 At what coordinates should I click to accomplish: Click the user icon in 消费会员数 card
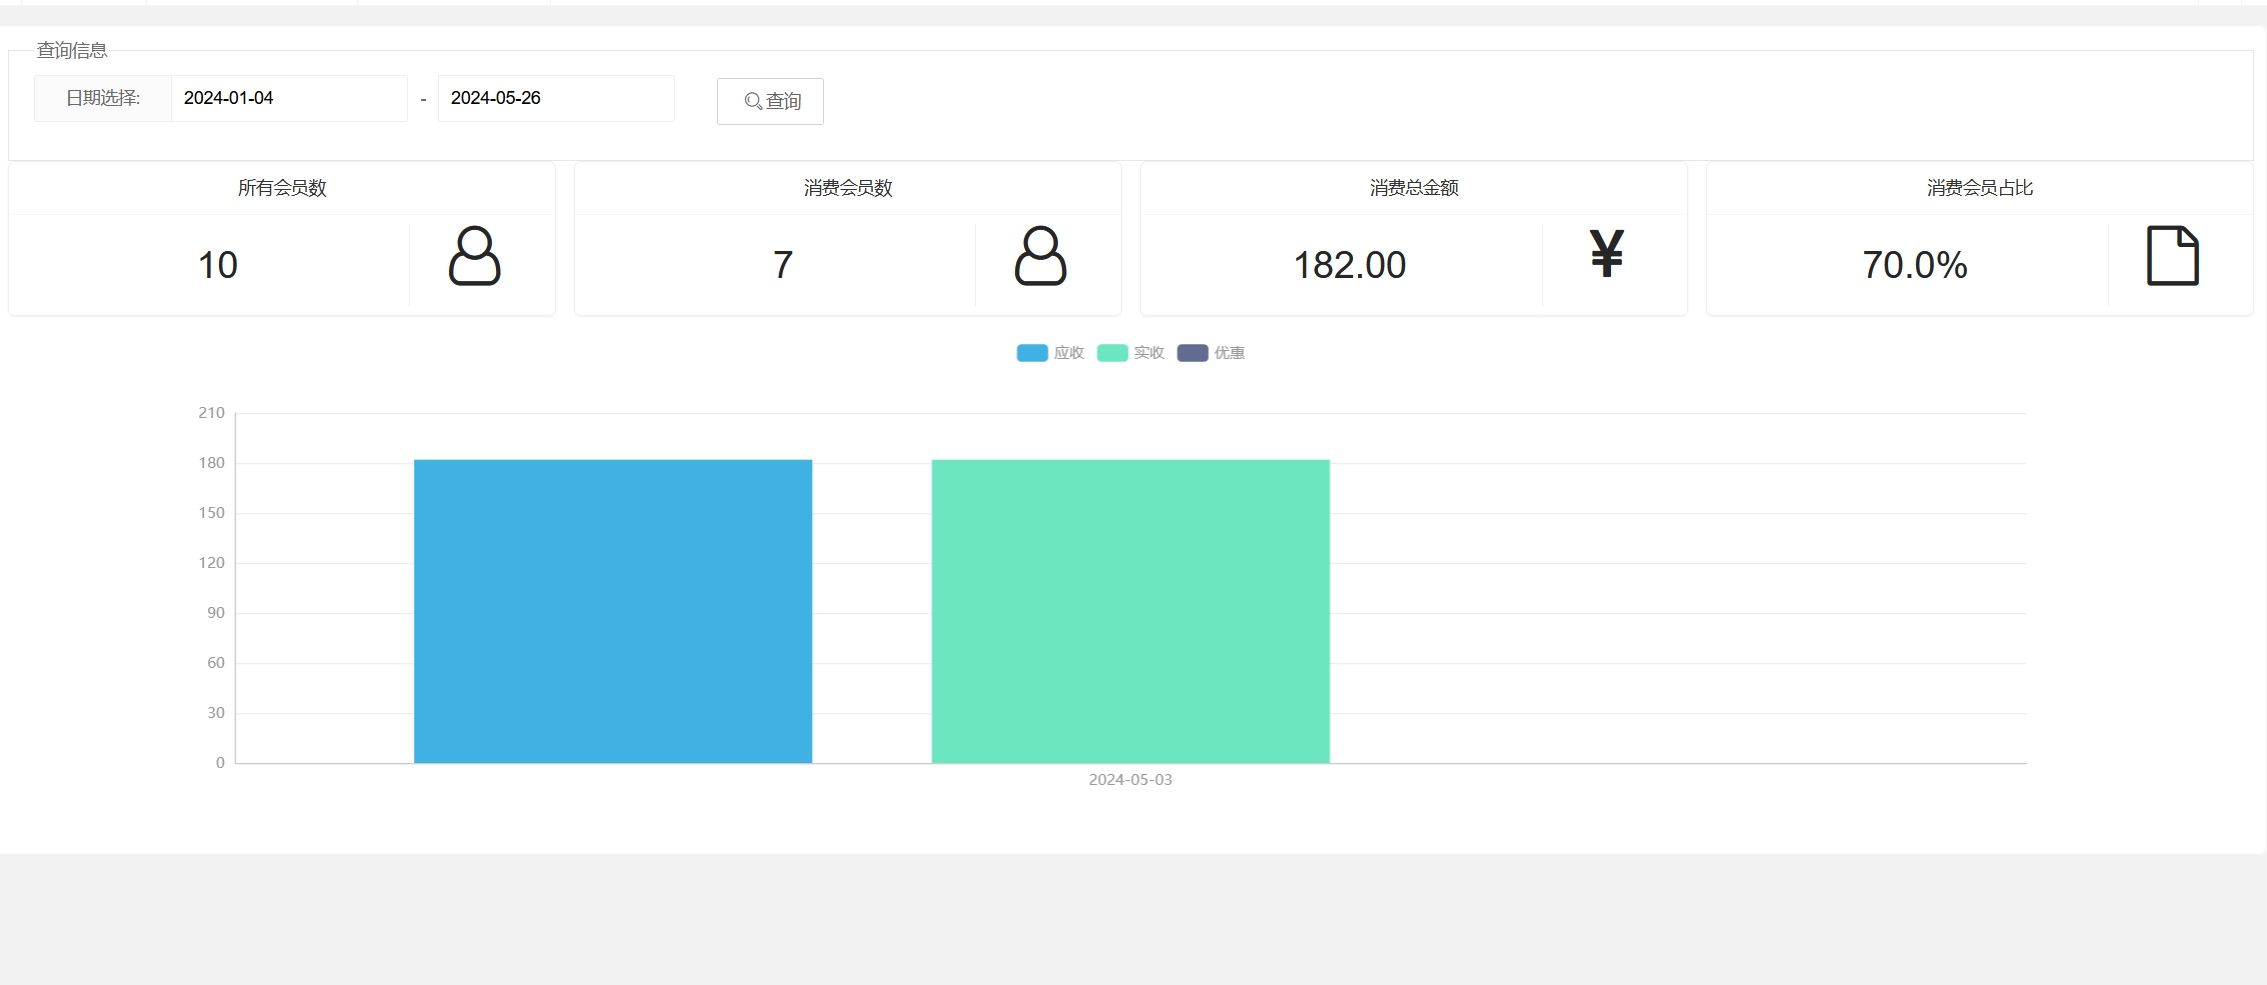(1040, 256)
